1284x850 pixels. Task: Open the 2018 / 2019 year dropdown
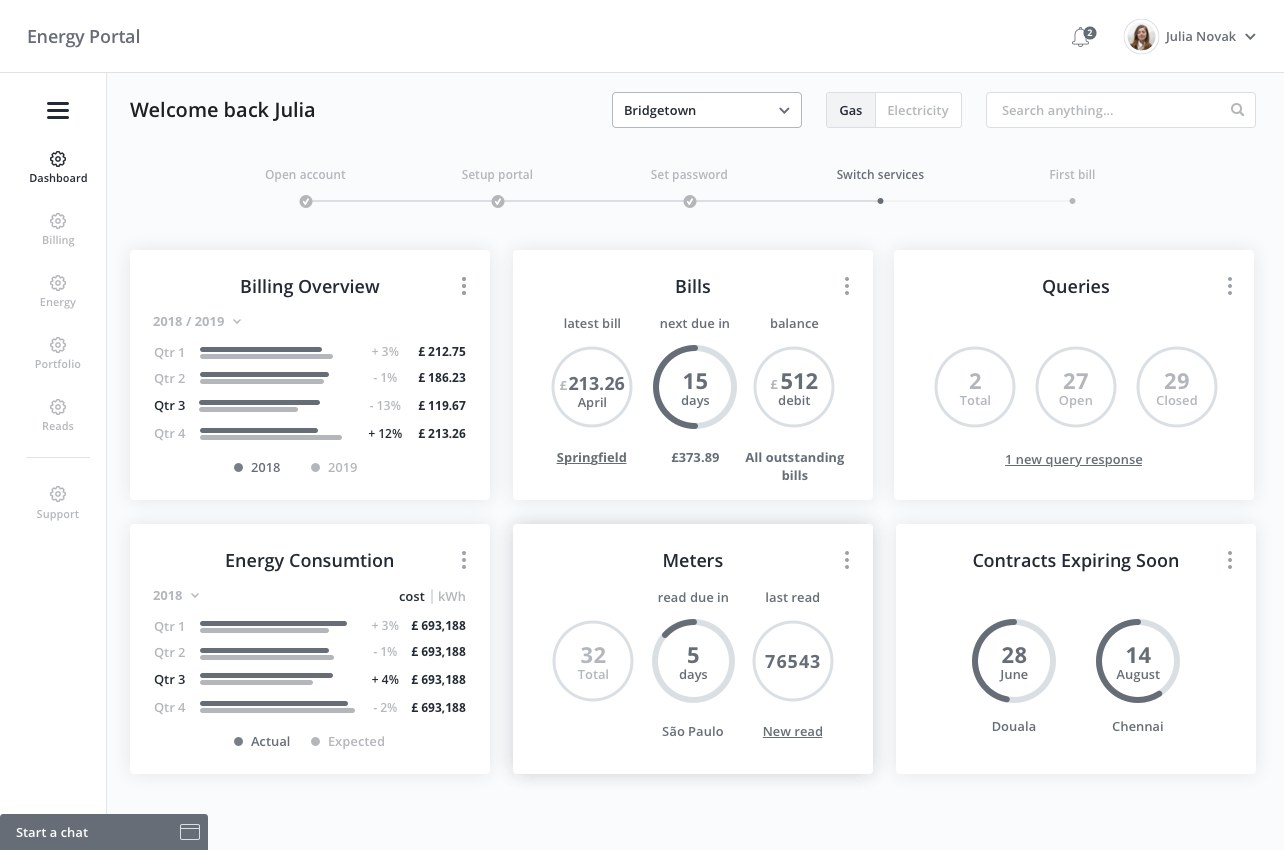197,322
